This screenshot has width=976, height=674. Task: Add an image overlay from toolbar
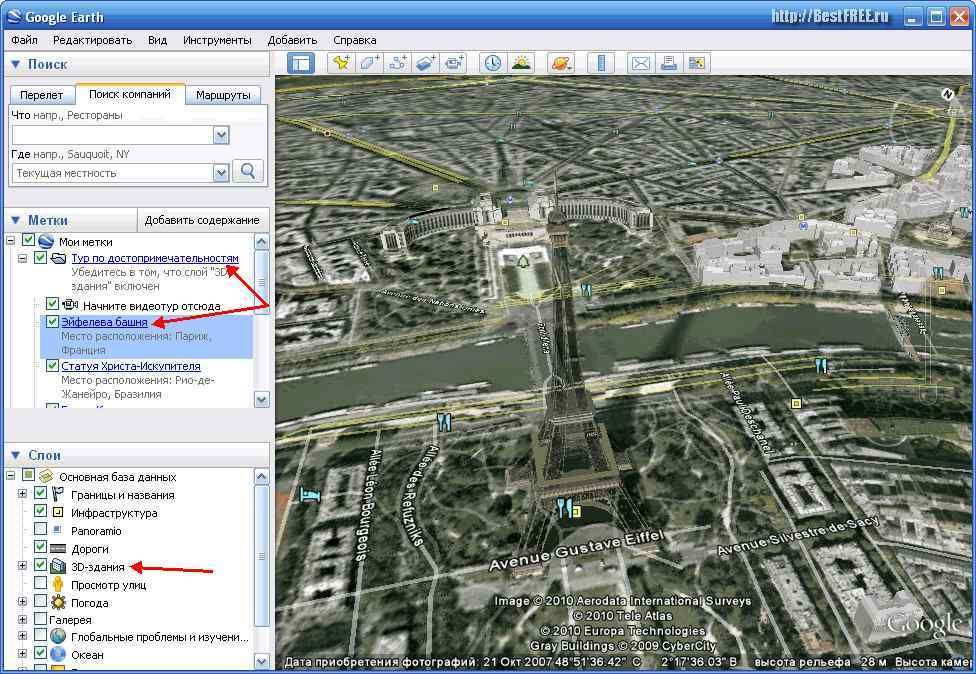point(426,63)
